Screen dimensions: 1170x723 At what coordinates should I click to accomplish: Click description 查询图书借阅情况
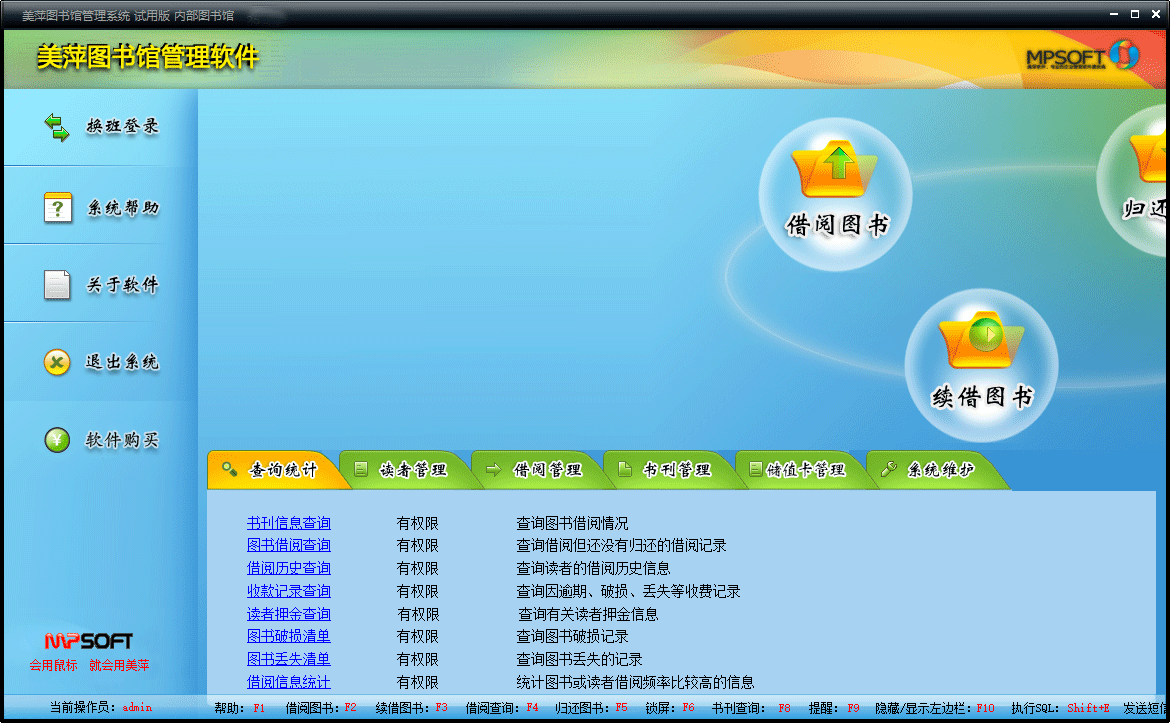pos(572,524)
